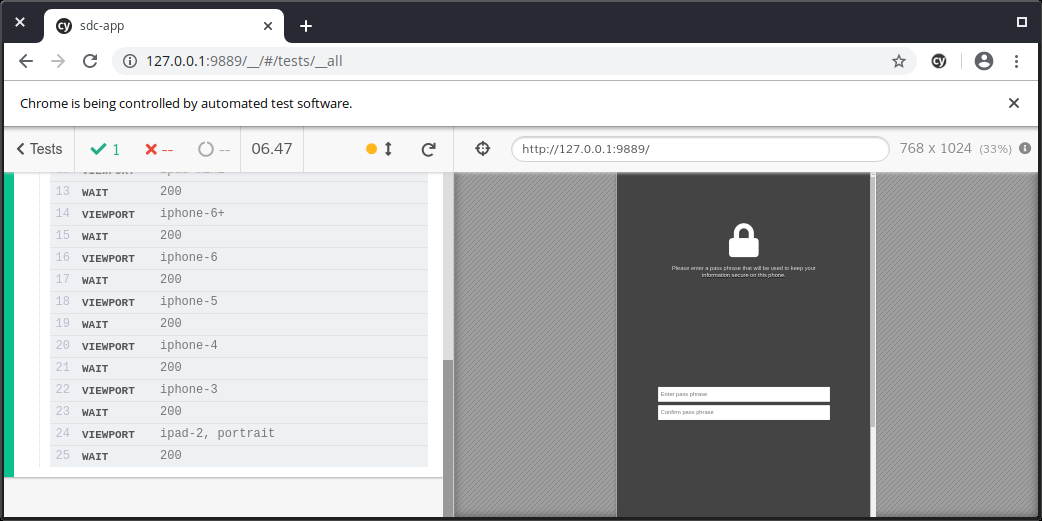The width and height of the screenshot is (1042, 521).
Task: Click the Enter pass phrase field
Action: 743,394
